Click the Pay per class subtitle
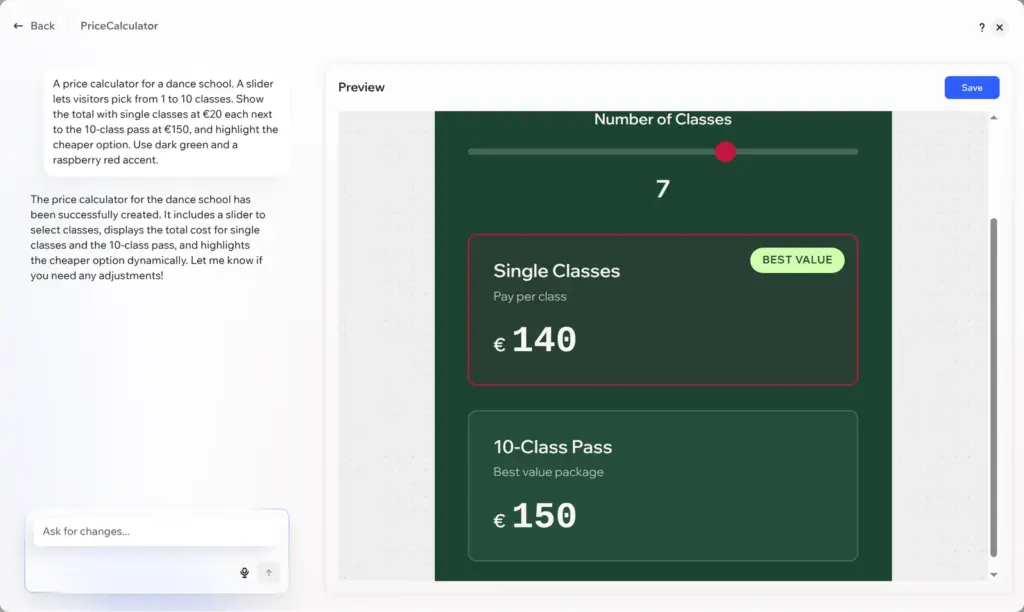Screen dimensions: 1024x612 pyautogui.click(x=530, y=297)
